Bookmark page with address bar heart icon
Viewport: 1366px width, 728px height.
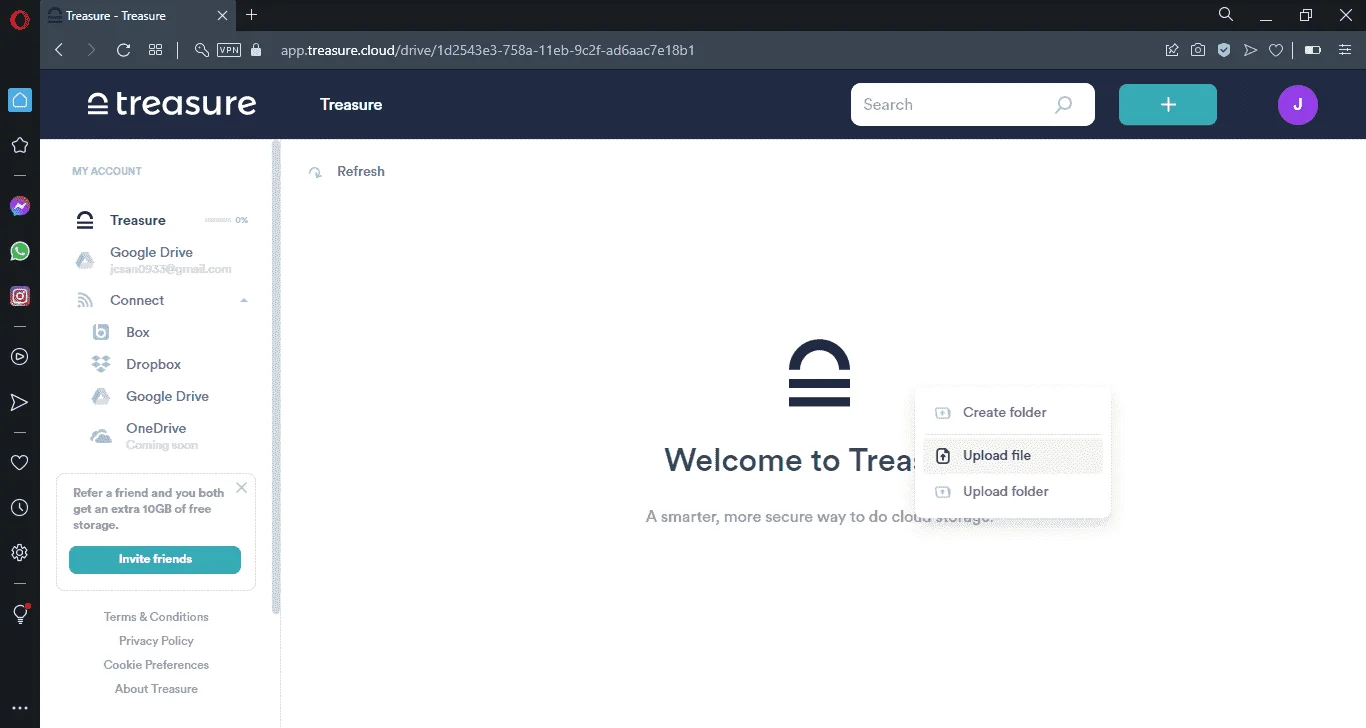click(x=1276, y=50)
